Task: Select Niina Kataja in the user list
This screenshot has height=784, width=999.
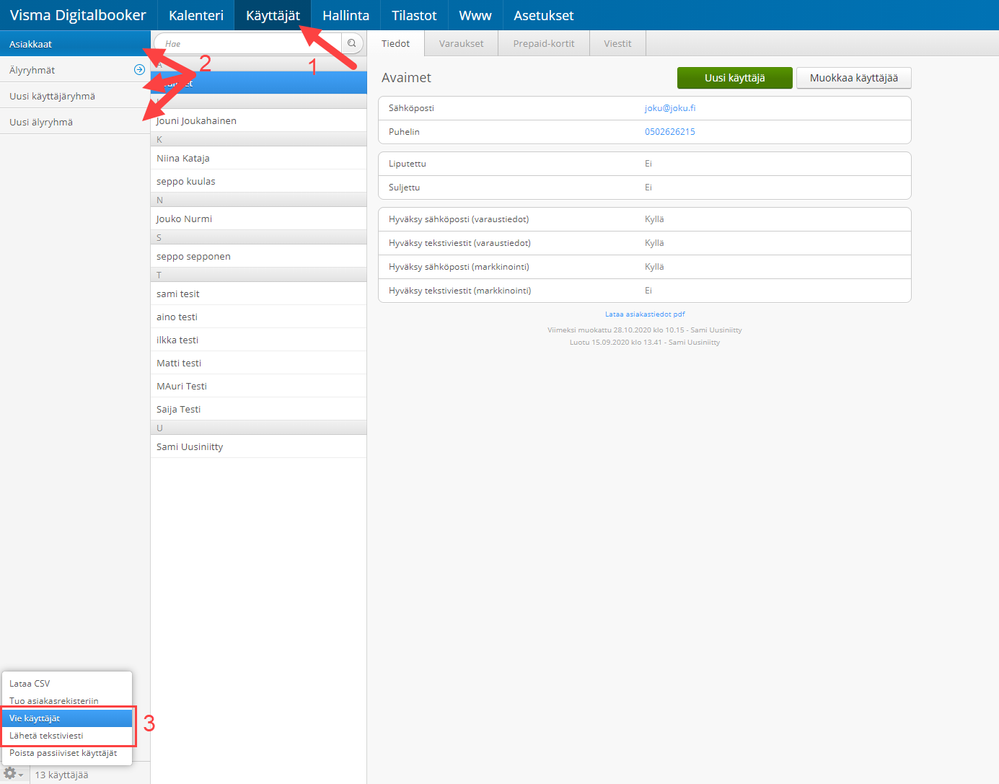Action: pyautogui.click(x=259, y=158)
